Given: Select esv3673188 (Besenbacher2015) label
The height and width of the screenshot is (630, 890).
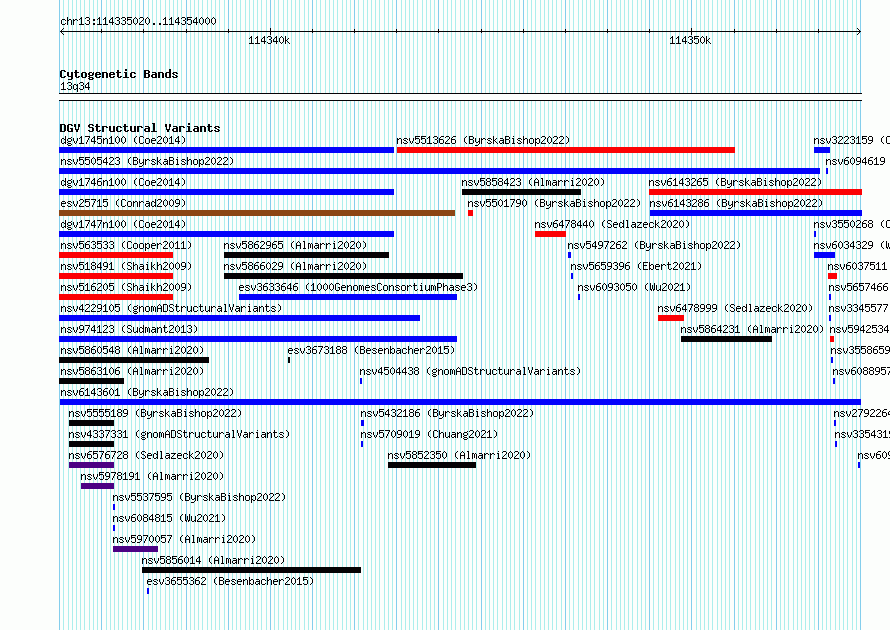Looking at the screenshot, I should pos(371,350).
